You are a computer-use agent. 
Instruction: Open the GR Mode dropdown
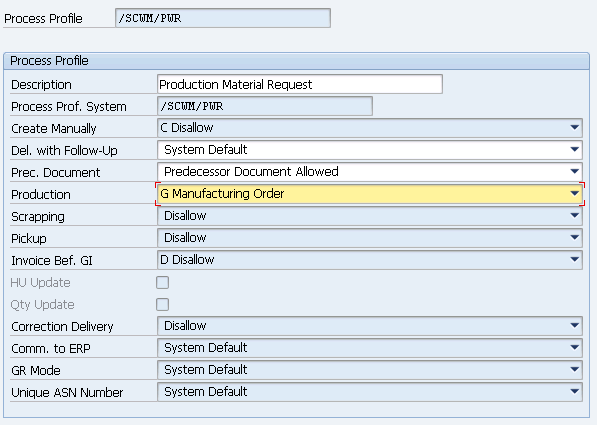click(x=370, y=370)
